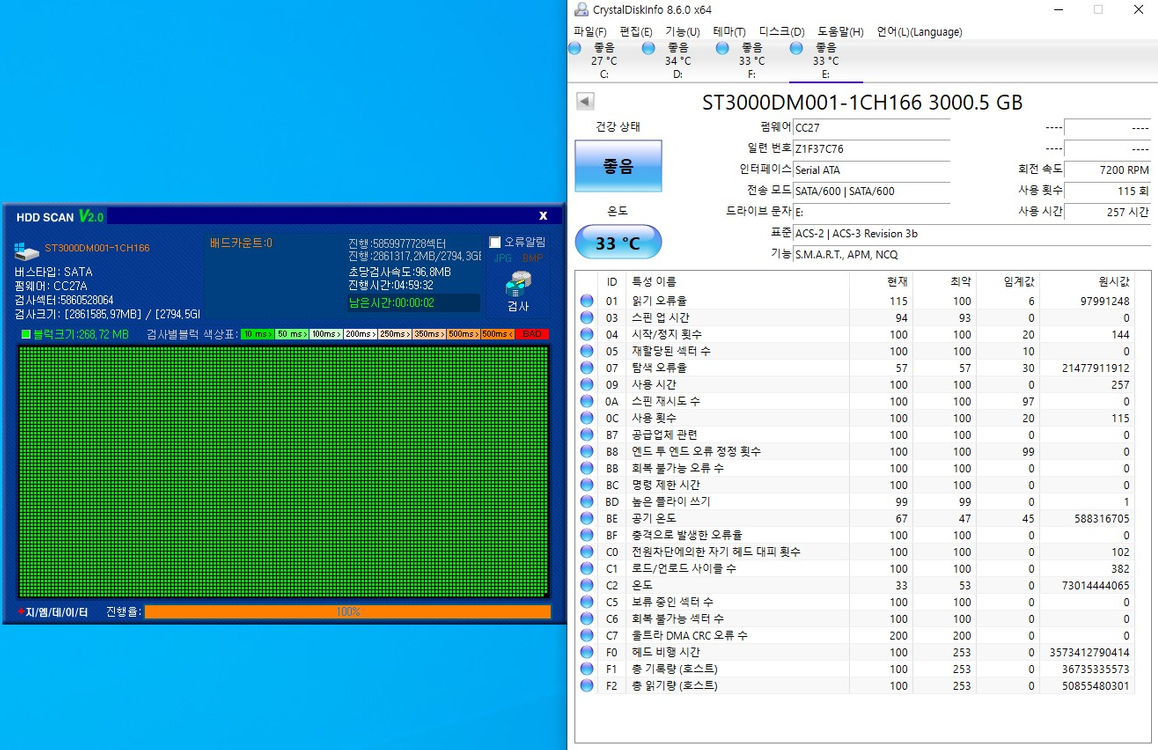Viewport: 1158px width, 750px height.
Task: Open the 테마(T) menu
Action: [729, 32]
